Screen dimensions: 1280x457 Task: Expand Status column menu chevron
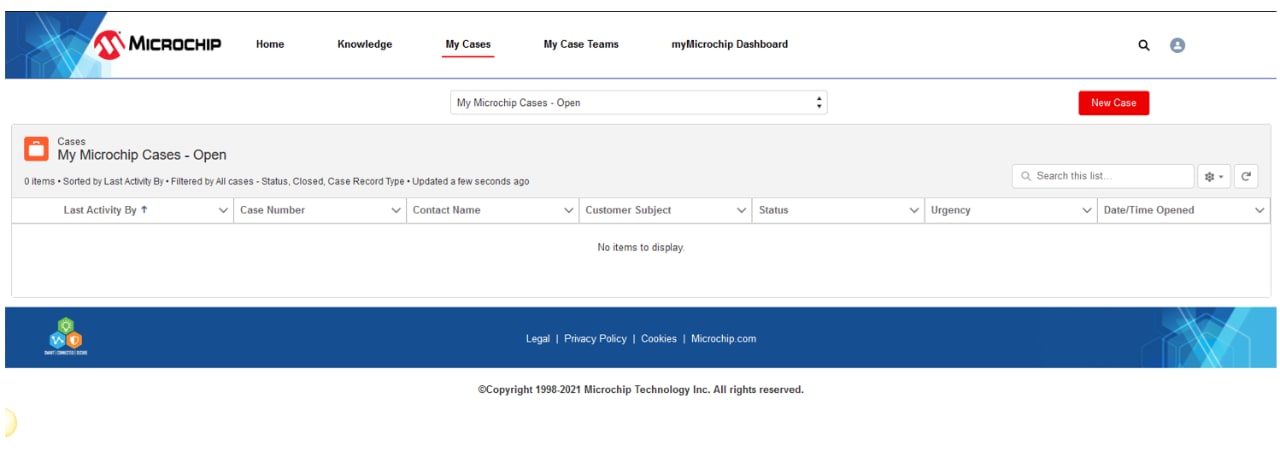pyautogui.click(x=914, y=211)
